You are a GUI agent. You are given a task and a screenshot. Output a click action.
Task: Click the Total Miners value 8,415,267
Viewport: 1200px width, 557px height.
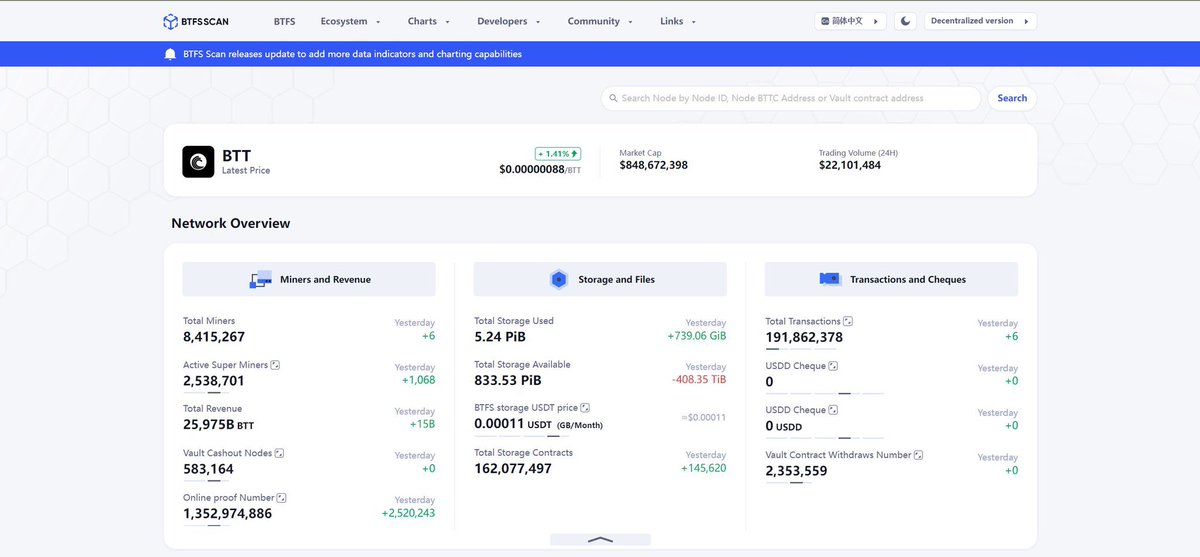tap(214, 337)
